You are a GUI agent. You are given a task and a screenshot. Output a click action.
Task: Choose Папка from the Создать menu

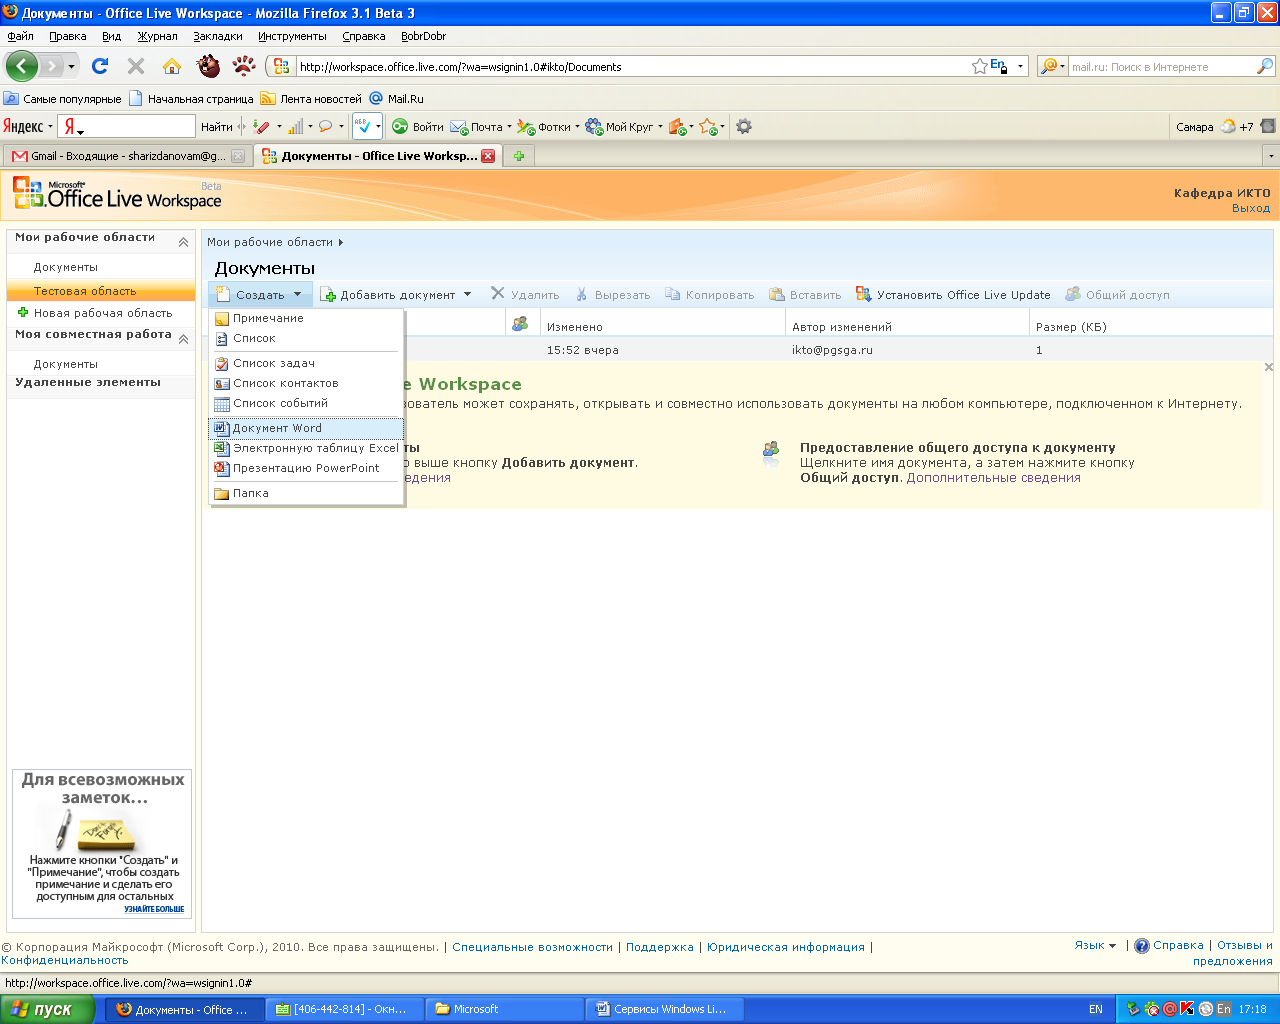306,493
